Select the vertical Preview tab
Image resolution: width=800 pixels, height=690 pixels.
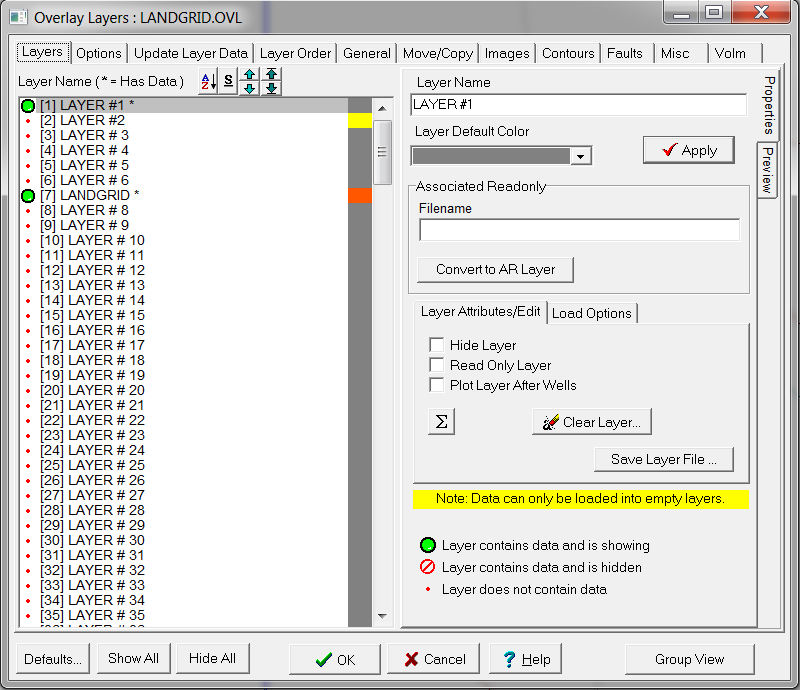pyautogui.click(x=766, y=169)
